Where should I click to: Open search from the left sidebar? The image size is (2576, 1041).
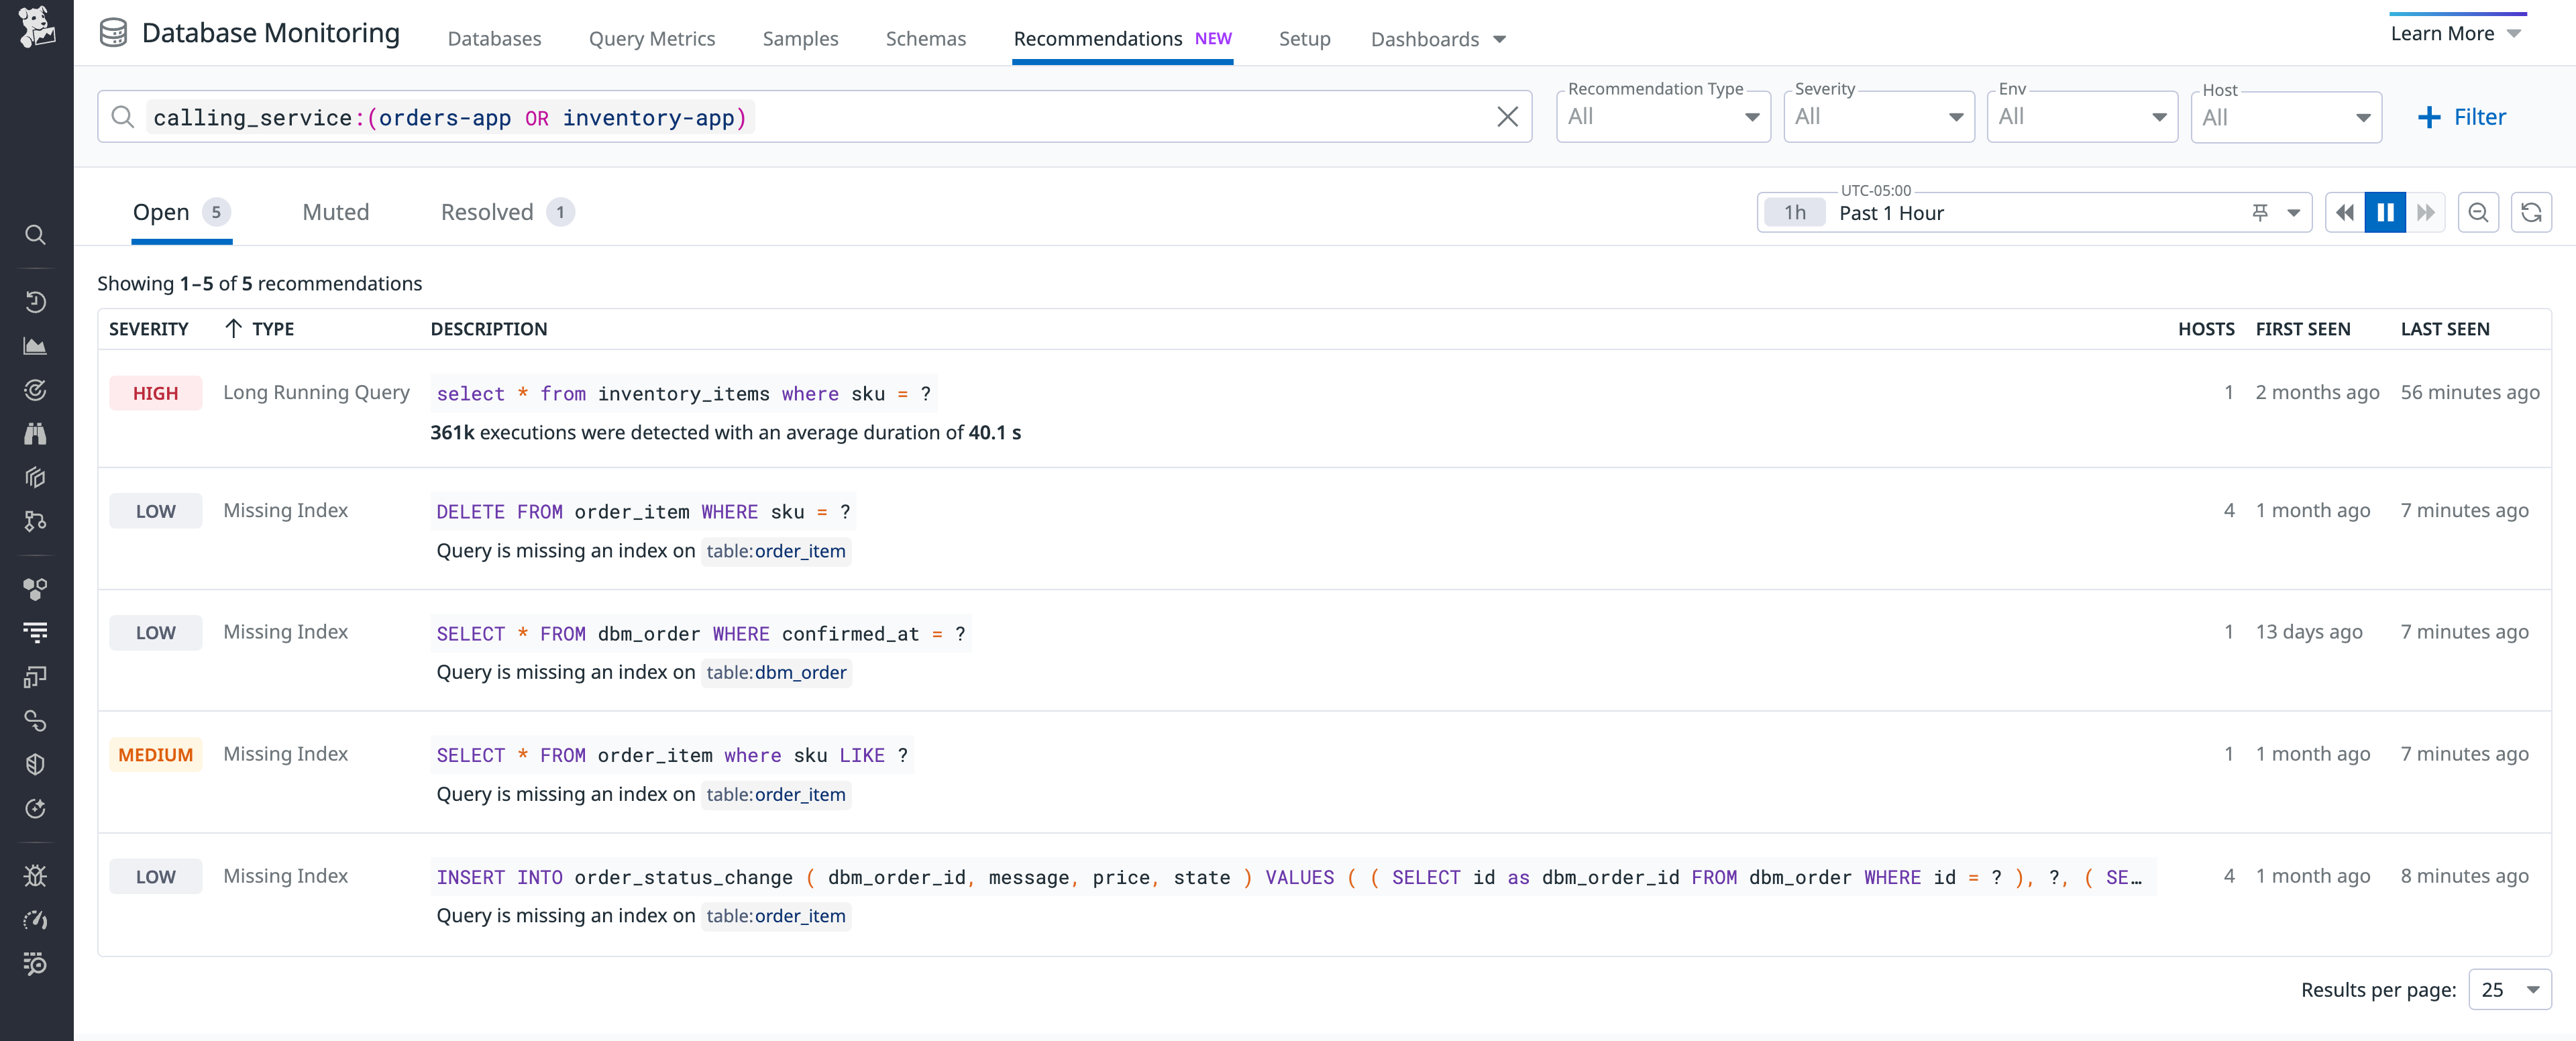(x=35, y=235)
